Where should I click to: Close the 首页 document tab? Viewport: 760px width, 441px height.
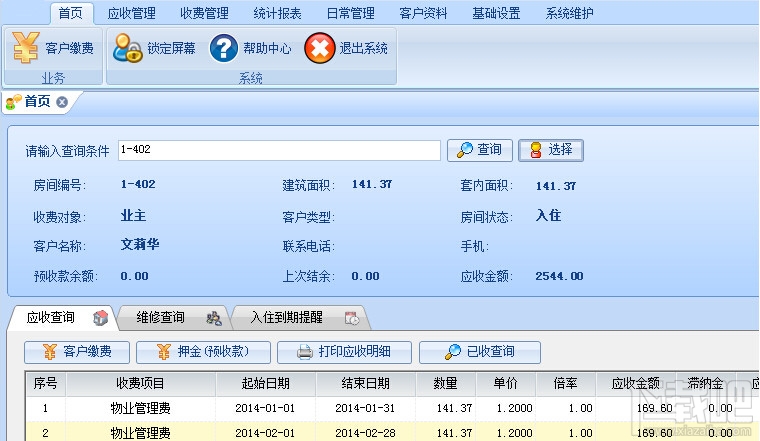click(x=62, y=102)
